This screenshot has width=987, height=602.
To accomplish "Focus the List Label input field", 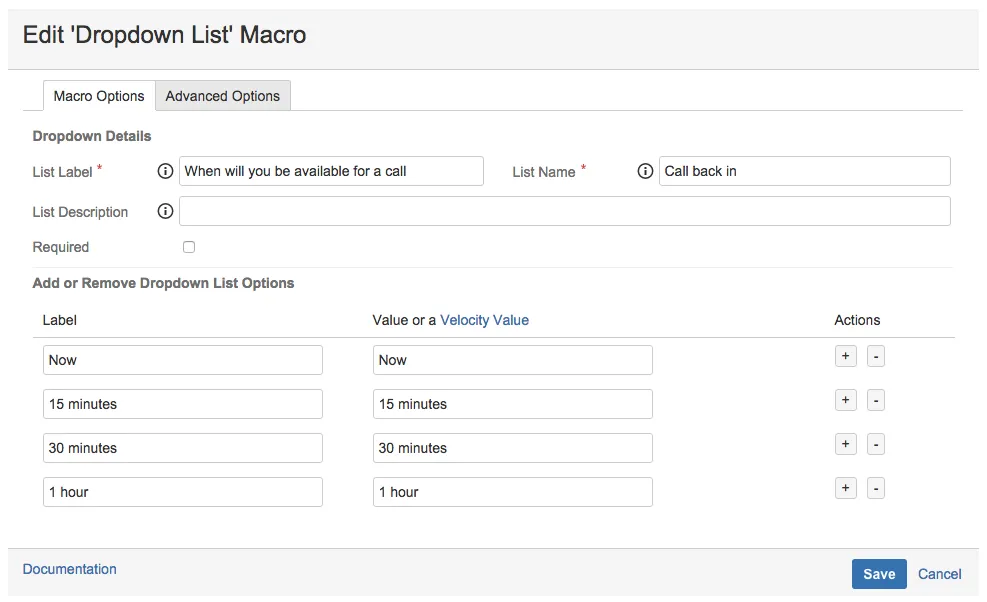I will click(331, 171).
